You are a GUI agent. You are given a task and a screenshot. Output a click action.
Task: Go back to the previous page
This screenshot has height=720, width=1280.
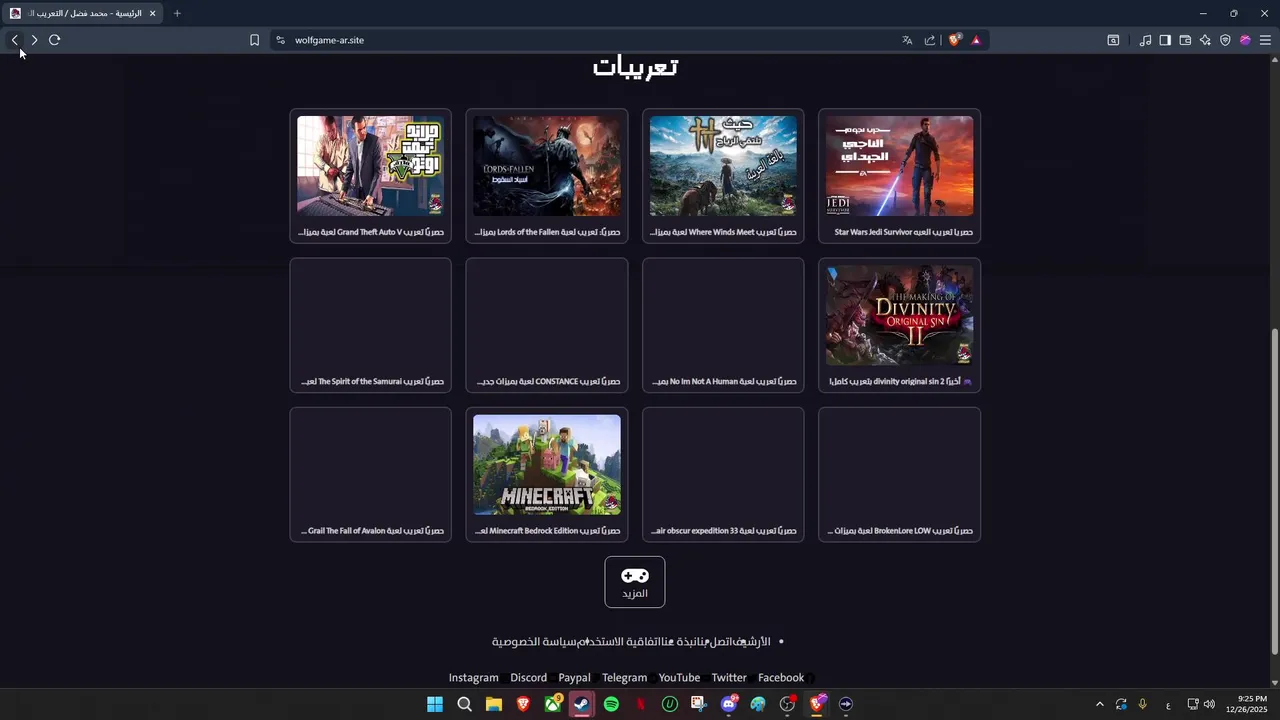pyautogui.click(x=14, y=40)
